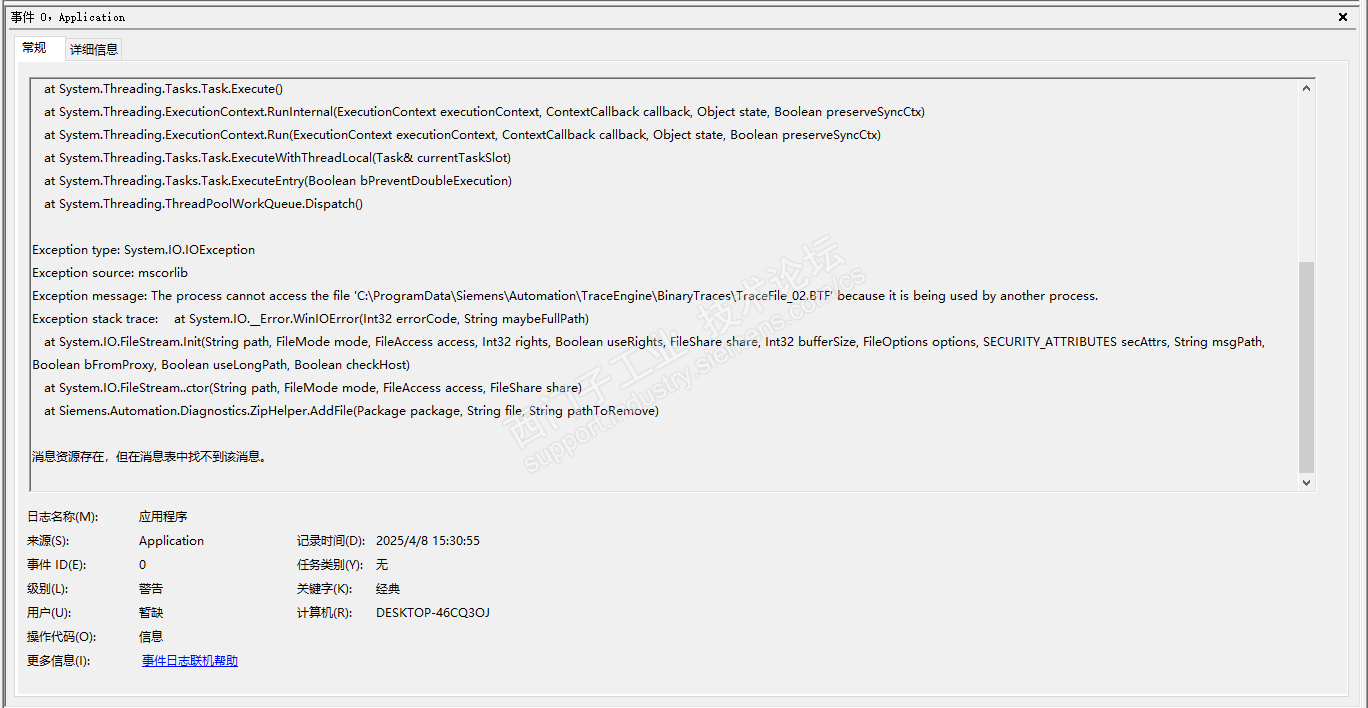Click the 用户 value 暂缺
Viewport: 1368px width, 708px height.
point(151,613)
